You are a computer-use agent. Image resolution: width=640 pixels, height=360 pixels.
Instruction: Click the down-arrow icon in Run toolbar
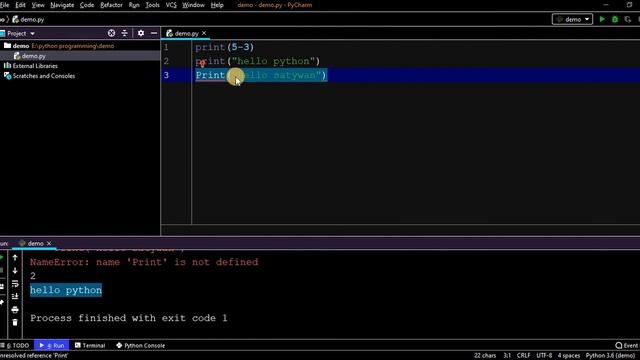(15, 271)
